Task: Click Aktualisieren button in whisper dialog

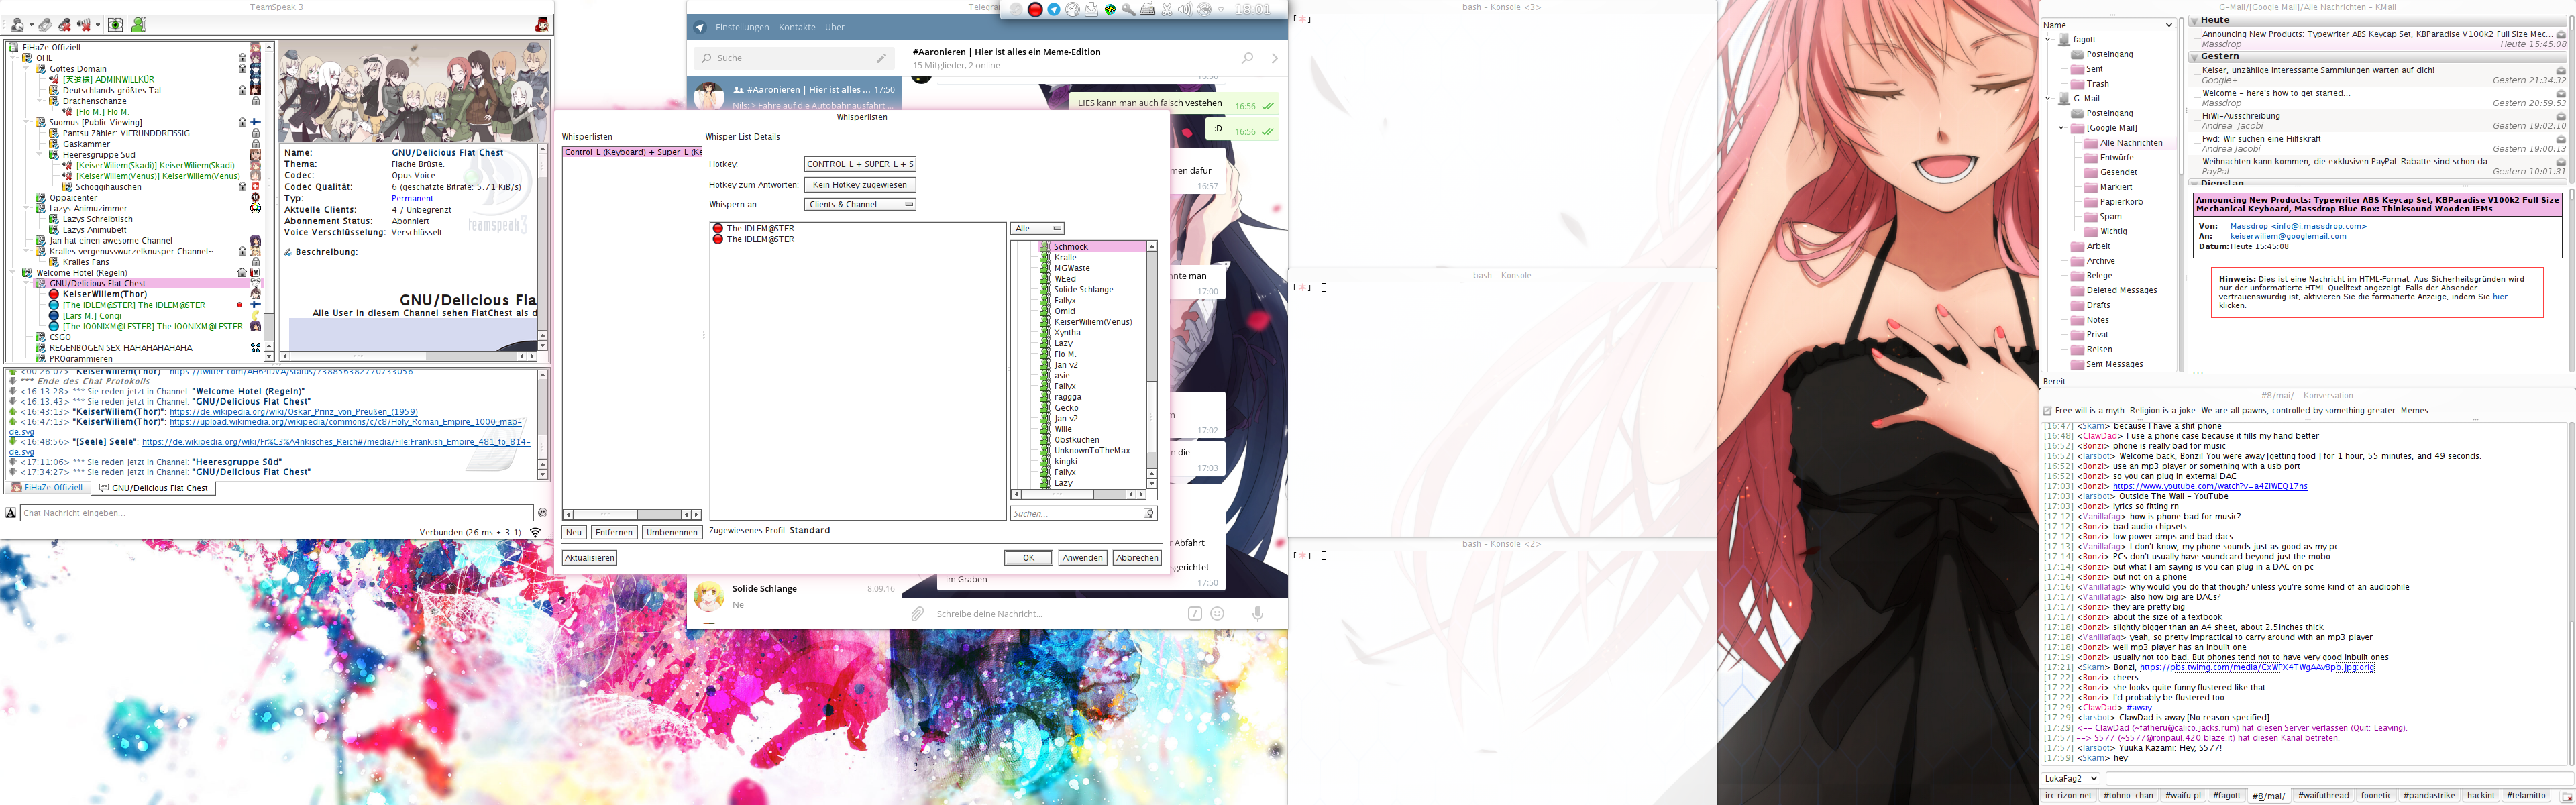Action: (x=589, y=558)
